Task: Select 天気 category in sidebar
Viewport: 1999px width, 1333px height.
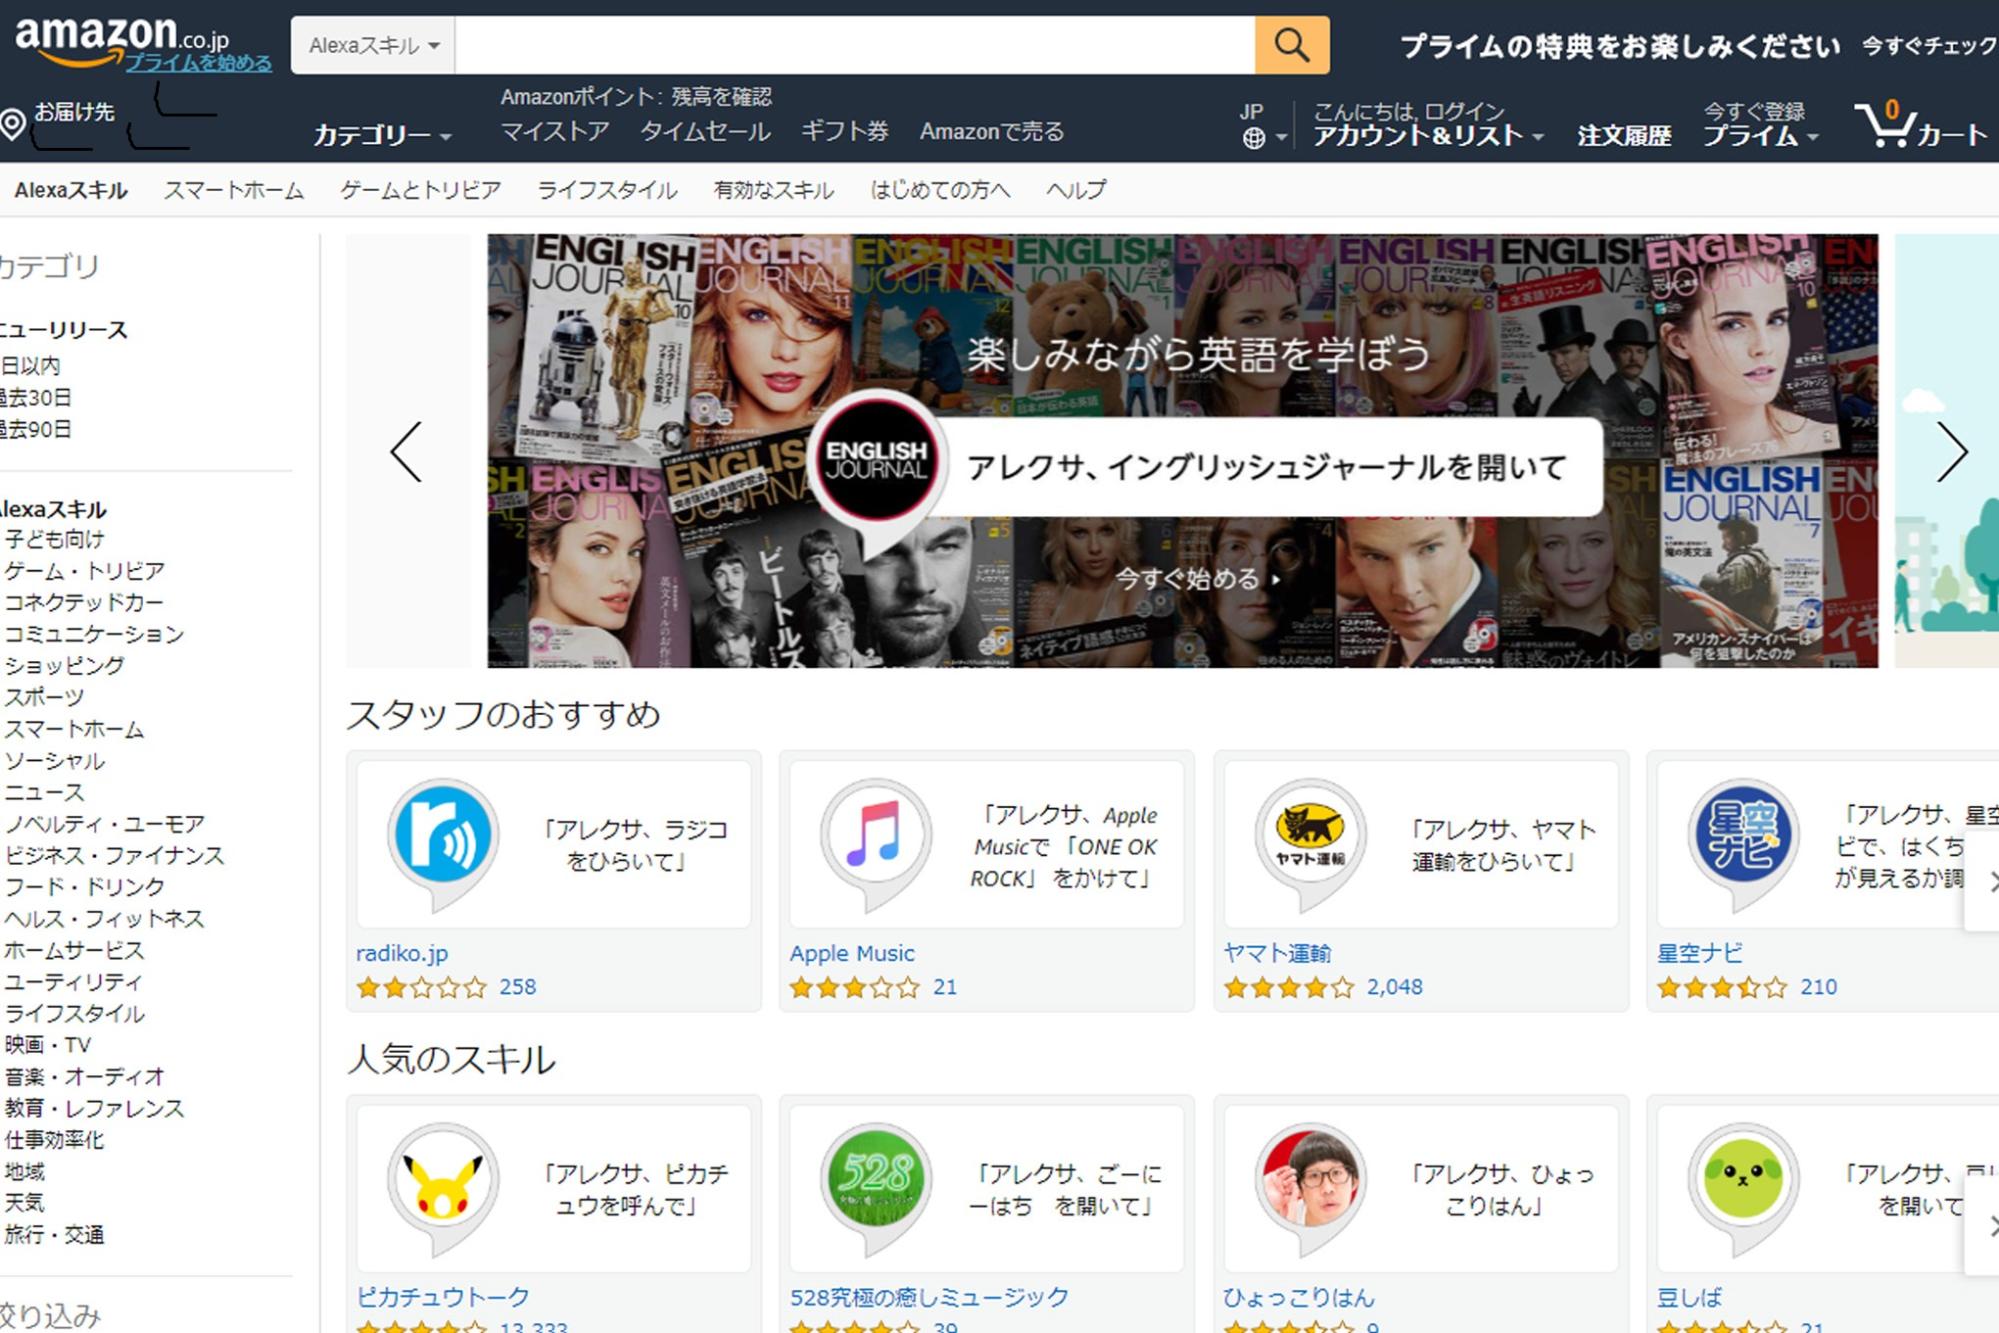Action: coord(24,1203)
